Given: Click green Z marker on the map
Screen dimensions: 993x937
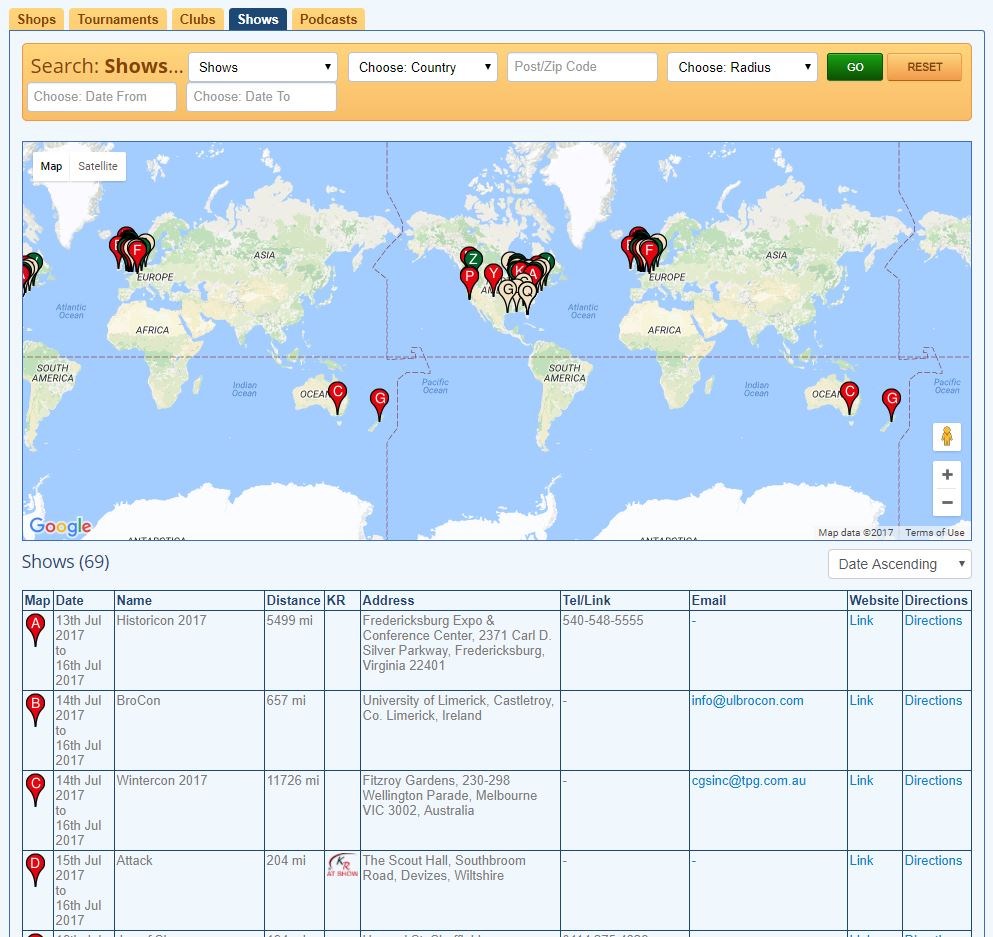Looking at the screenshot, I should click(472, 259).
